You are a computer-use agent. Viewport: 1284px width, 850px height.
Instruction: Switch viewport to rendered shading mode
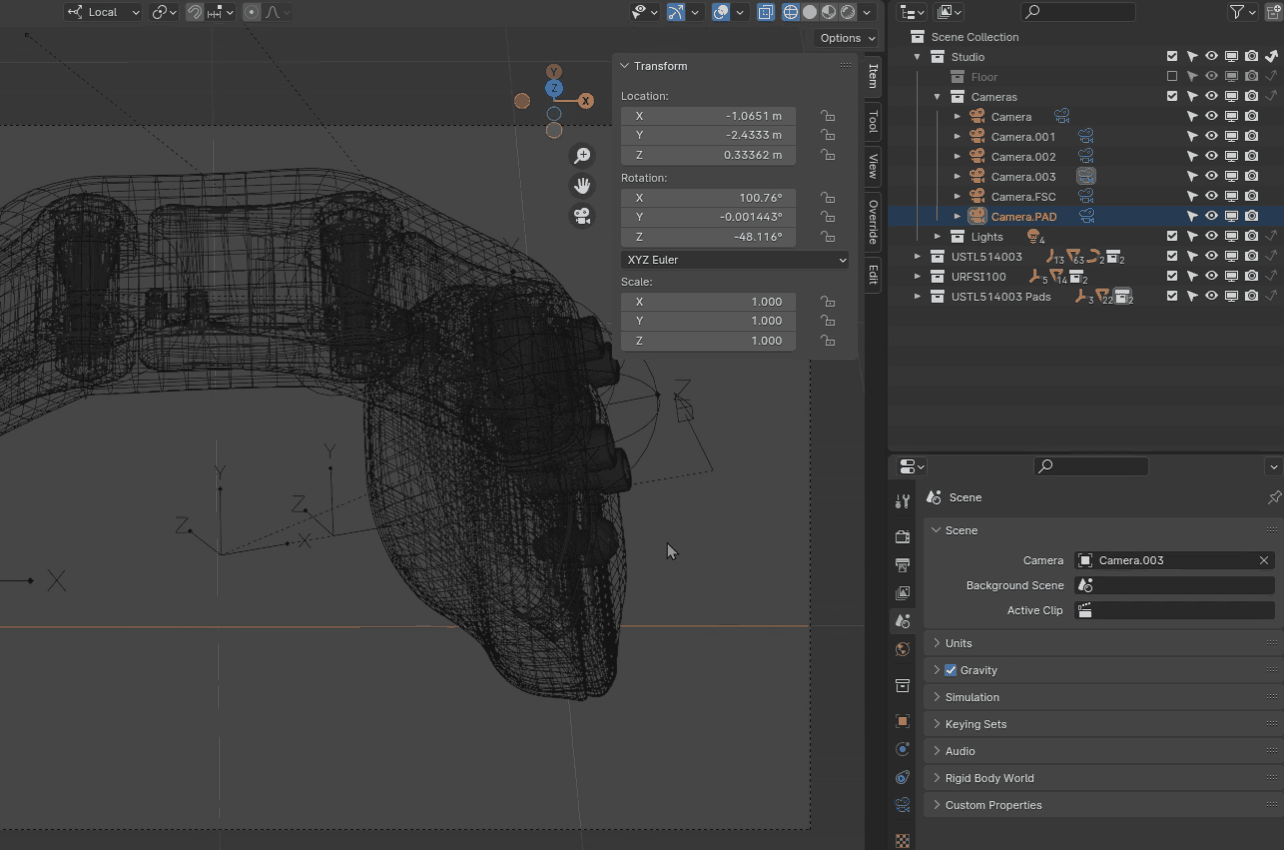pos(848,12)
